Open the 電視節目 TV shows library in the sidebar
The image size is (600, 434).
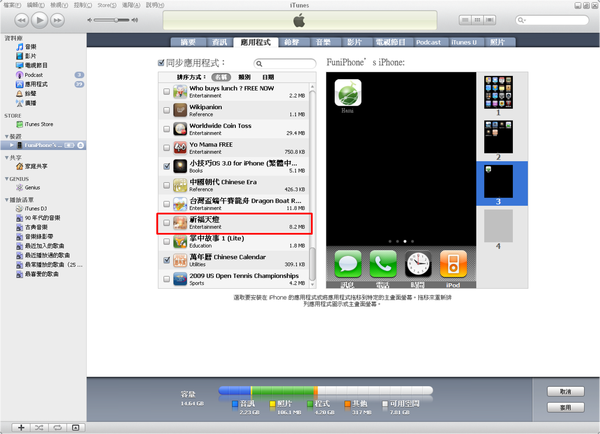click(x=32, y=65)
